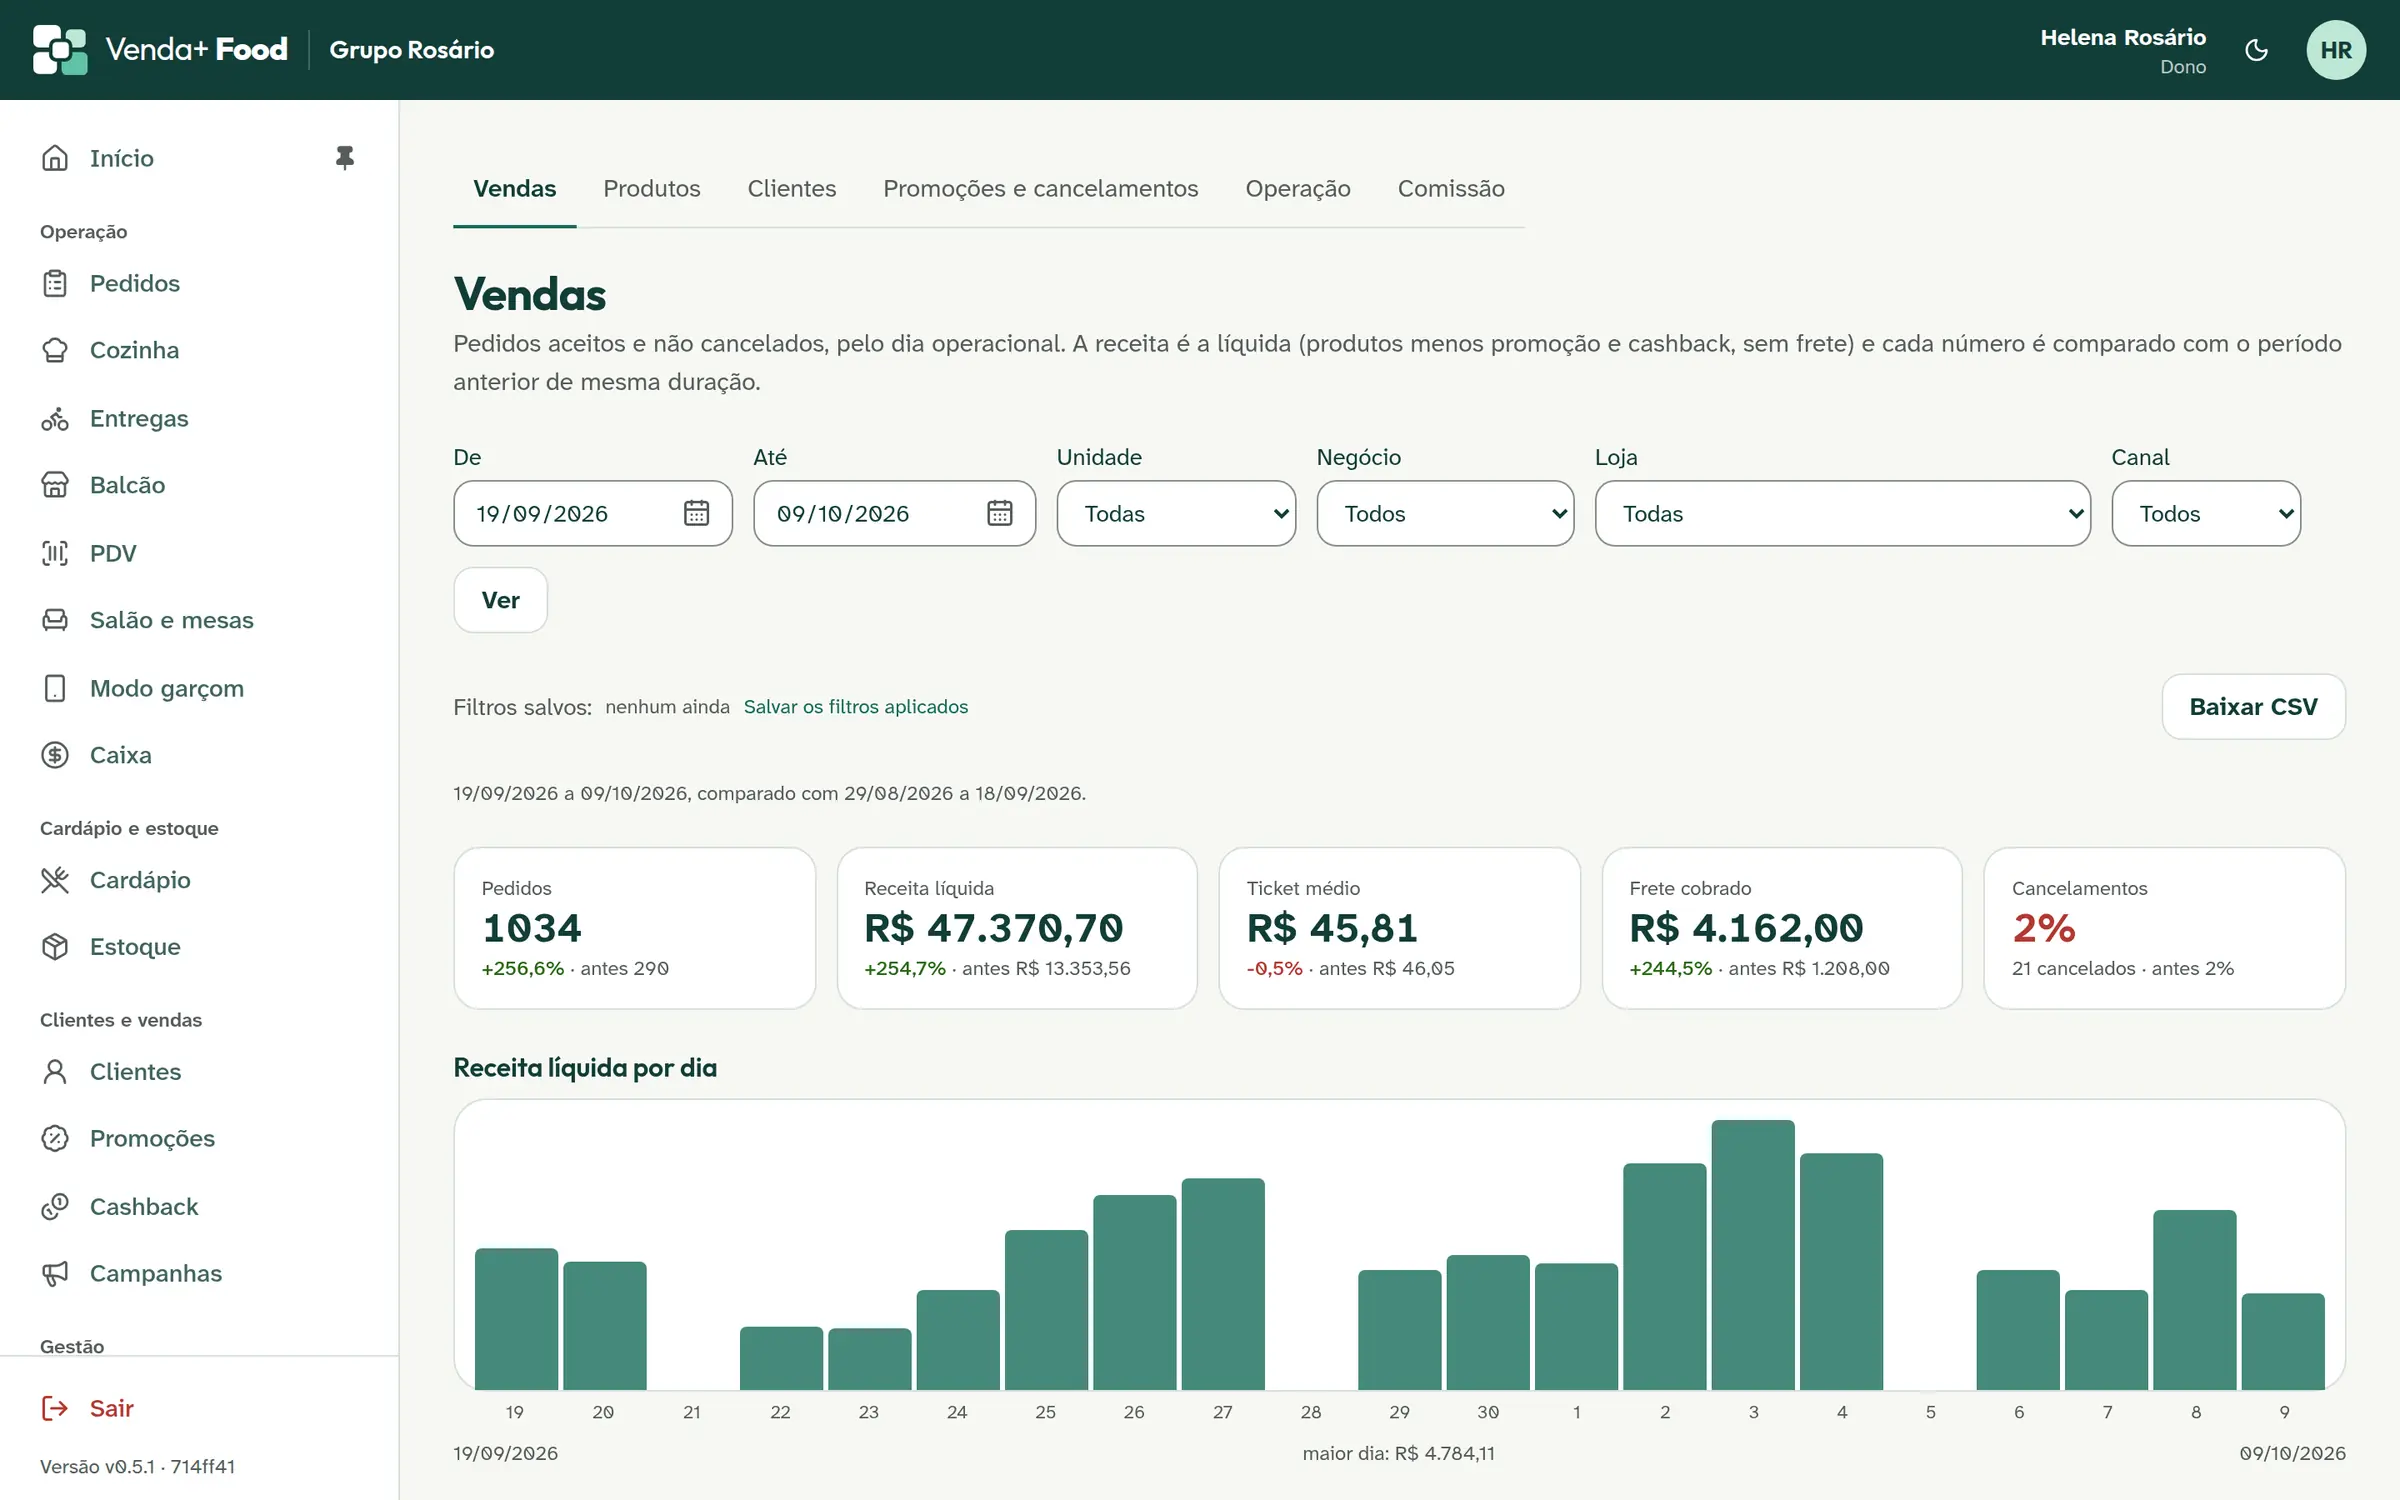Open Modo garçom tablet icon
The width and height of the screenshot is (2400, 1500).
click(55, 688)
